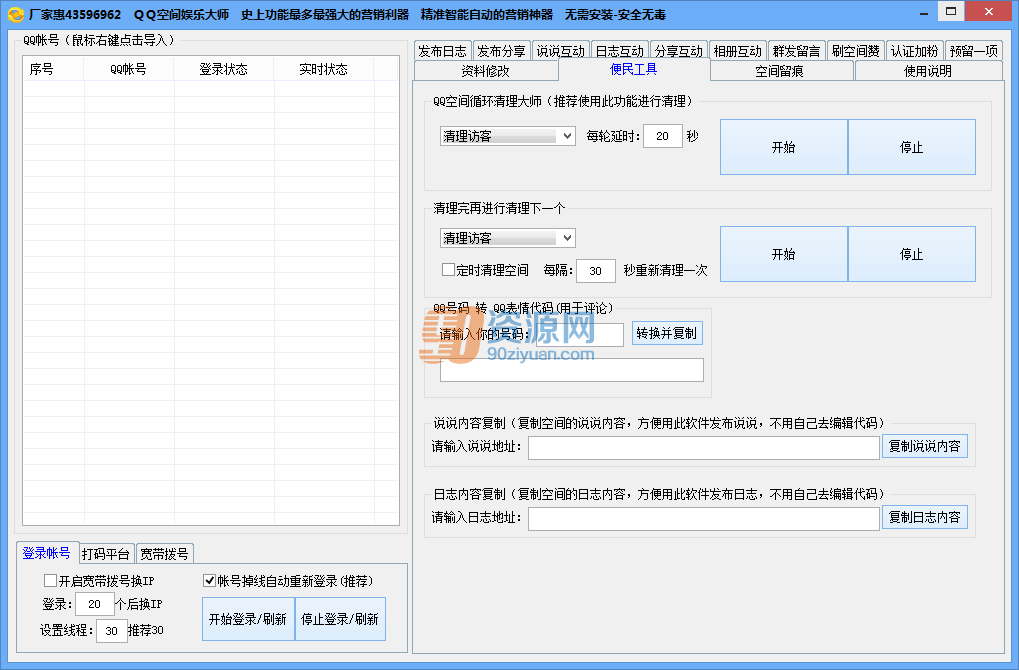Click 开始登录/刷新 button

pos(248,619)
